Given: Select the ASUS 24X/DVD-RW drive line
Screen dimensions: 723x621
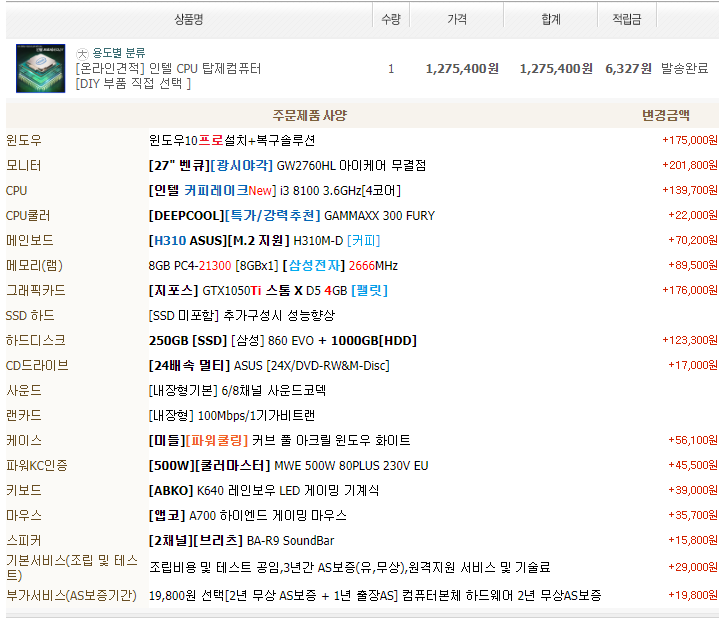Looking at the screenshot, I should pos(269,366).
